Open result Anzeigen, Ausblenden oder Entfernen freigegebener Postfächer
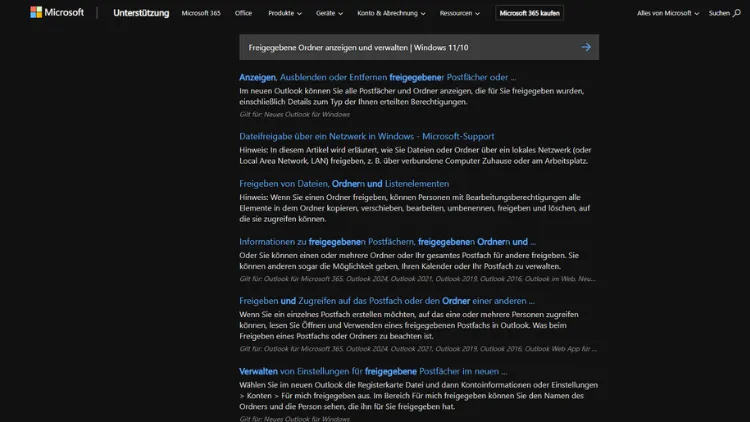This screenshot has width=750, height=422. pyautogui.click(x=377, y=77)
